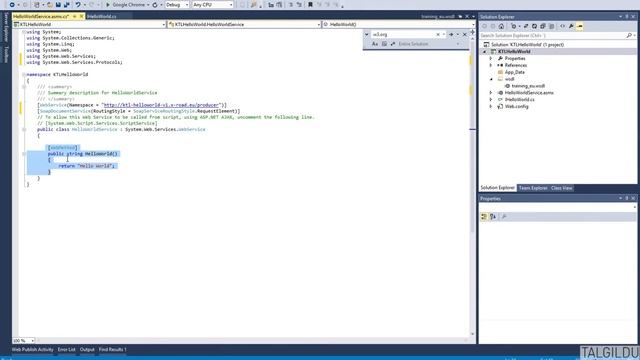
Task: Open the Web Publish Activity tab
Action: coord(32,350)
